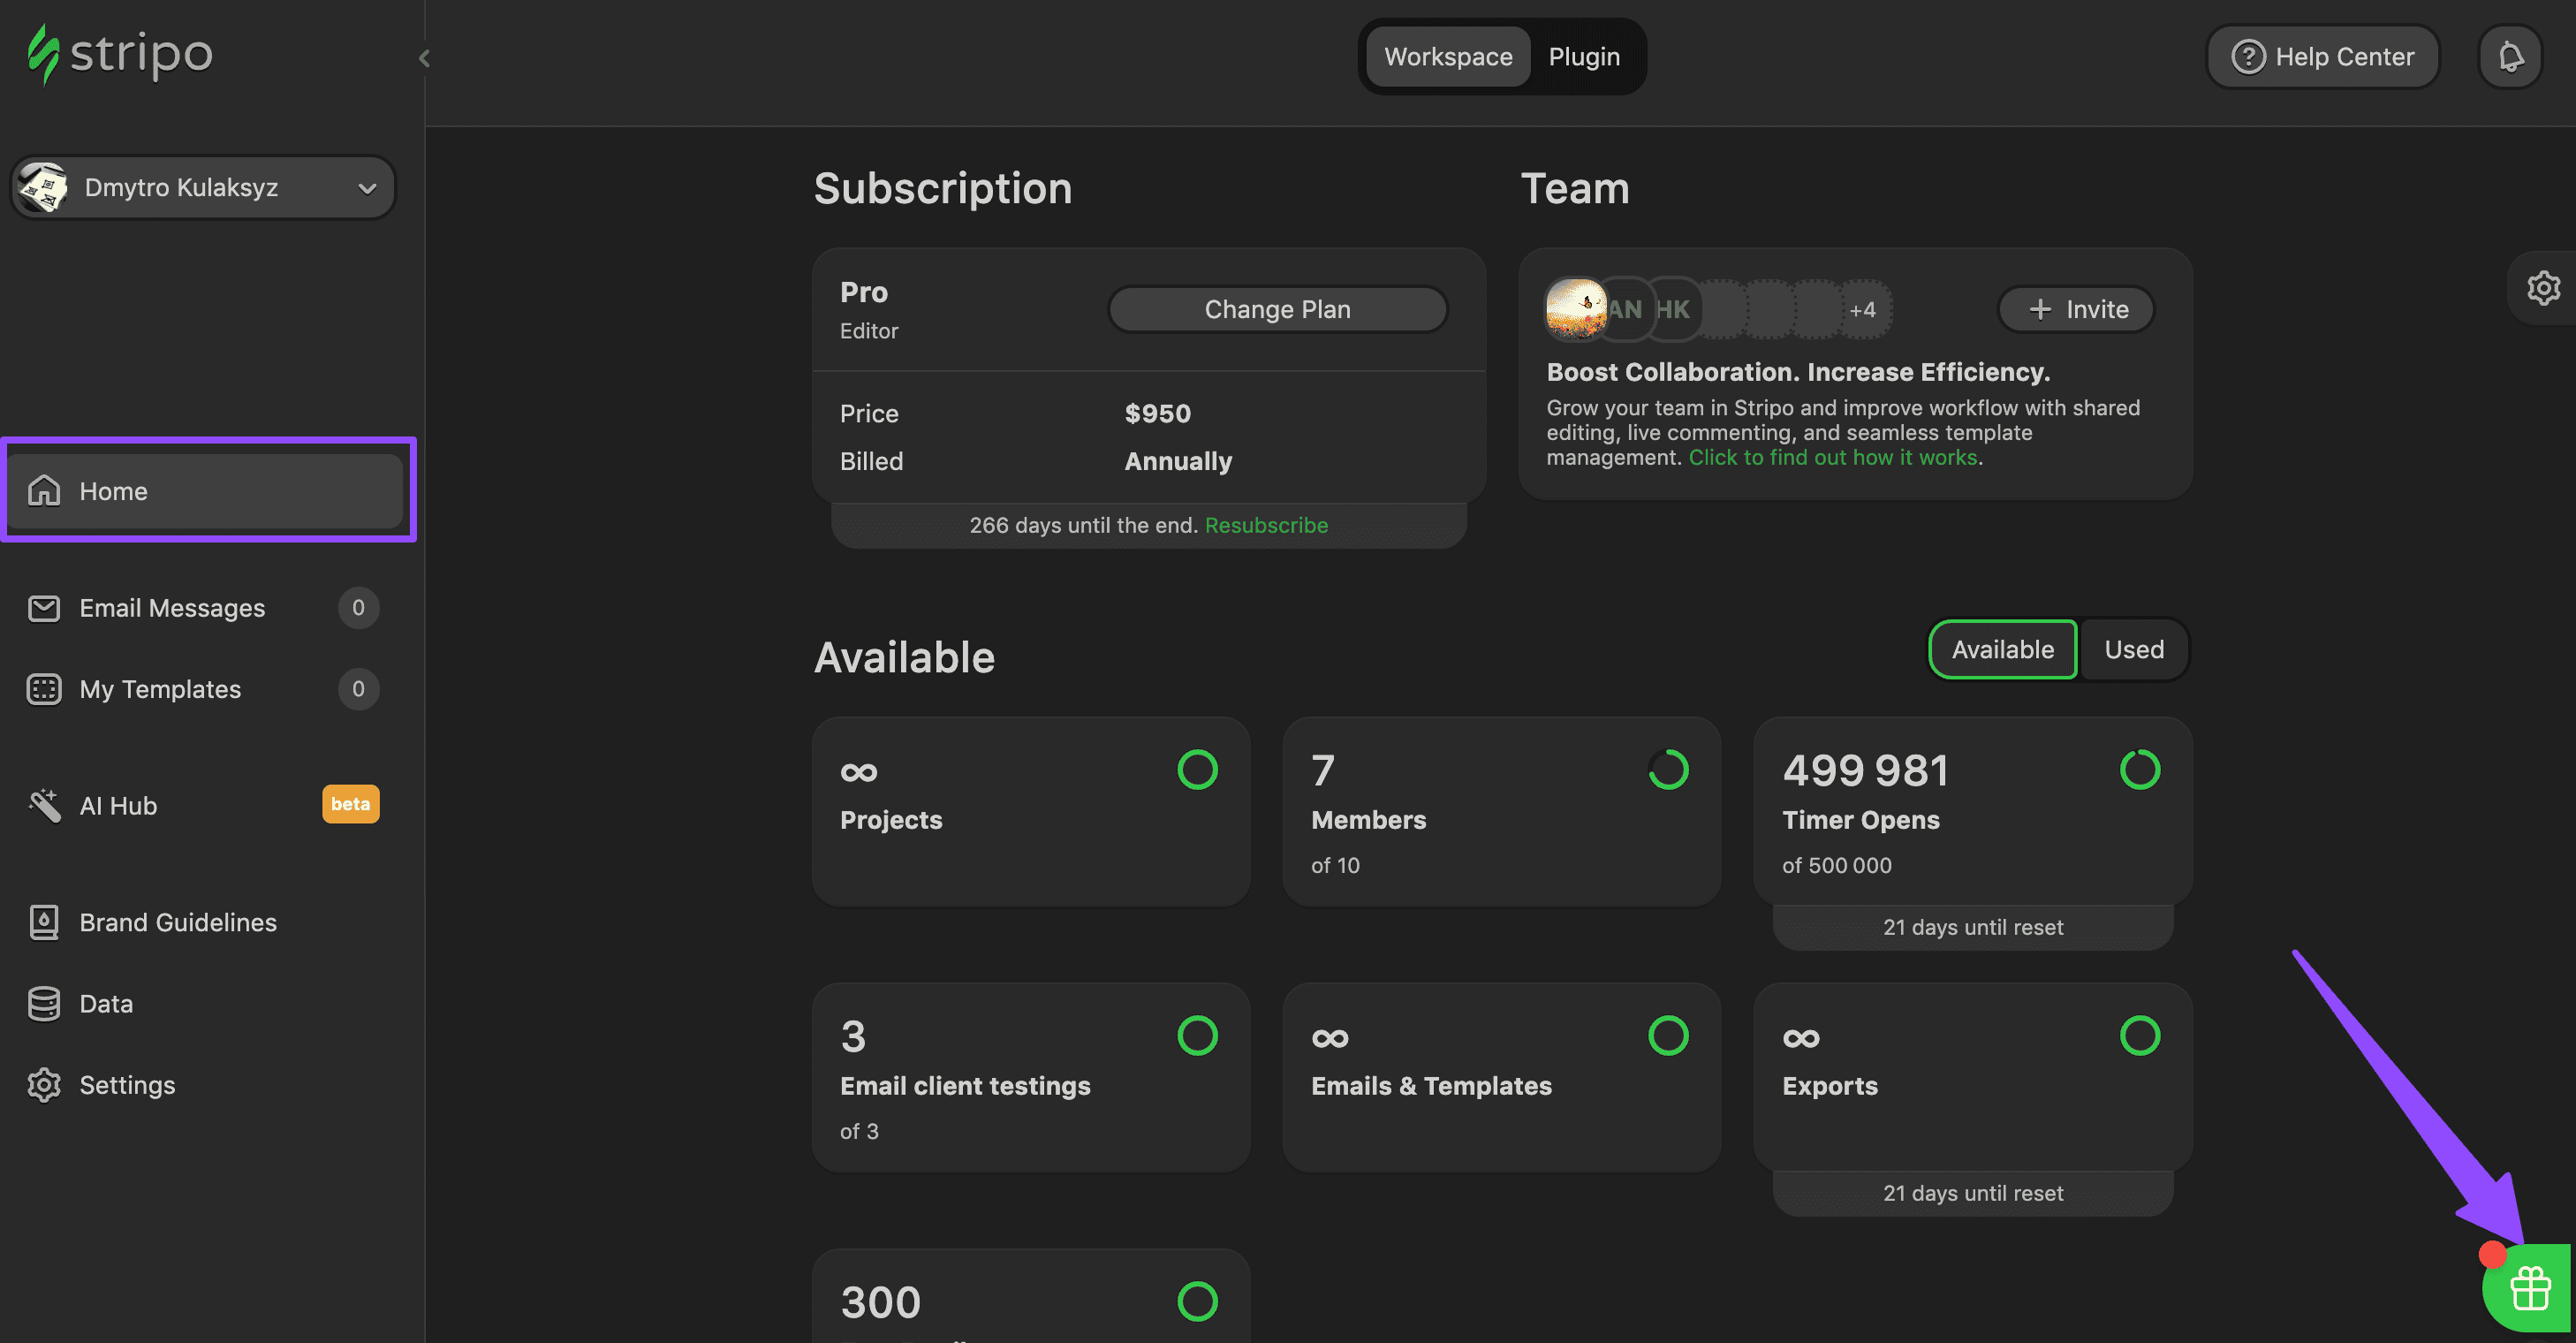2576x1343 pixels.
Task: Go to Data section in sidebar
Action: (106, 1003)
